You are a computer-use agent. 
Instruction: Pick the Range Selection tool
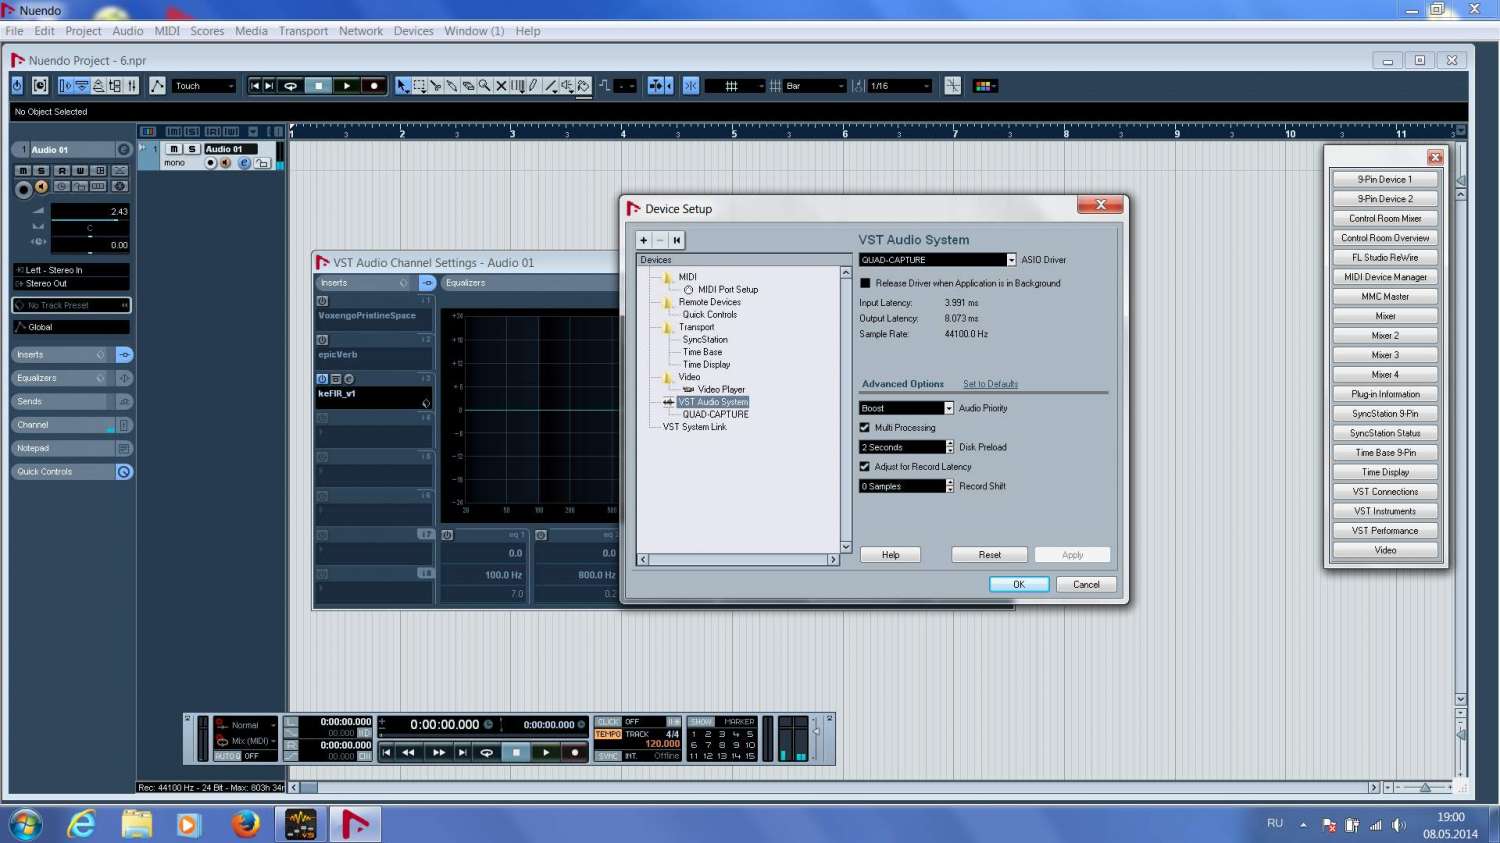point(419,86)
